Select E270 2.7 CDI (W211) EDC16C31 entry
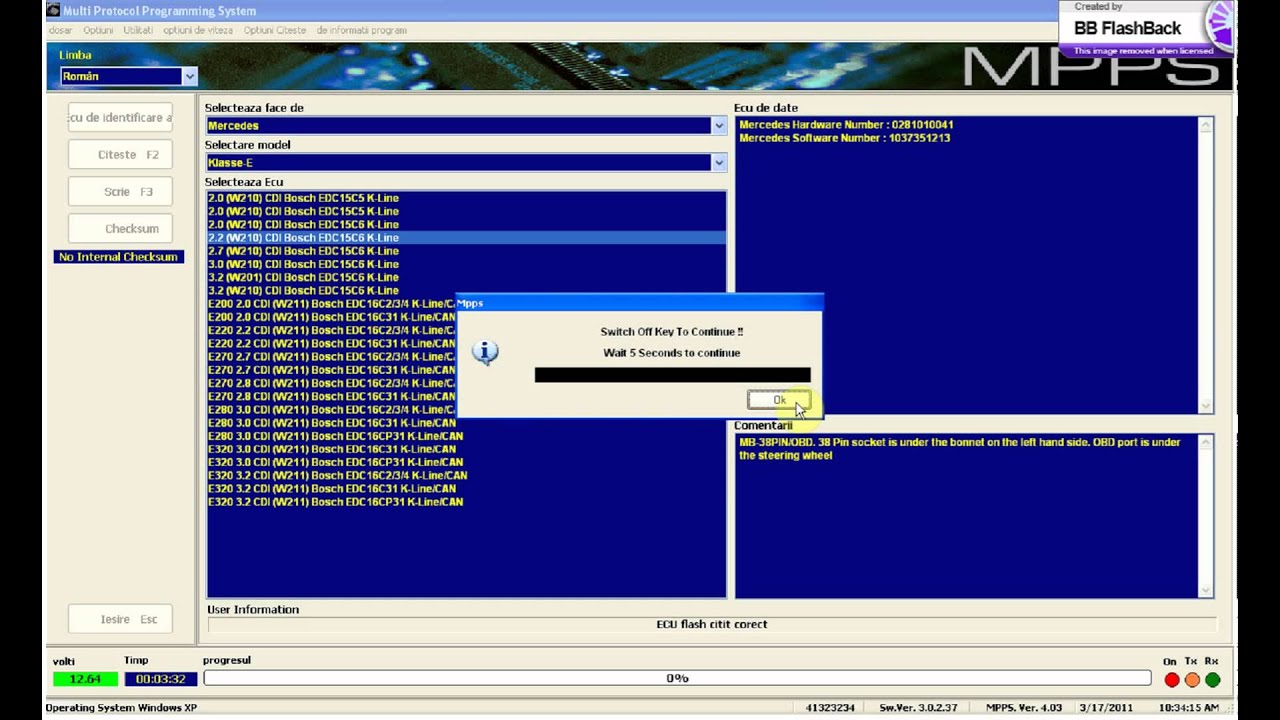 pos(331,370)
